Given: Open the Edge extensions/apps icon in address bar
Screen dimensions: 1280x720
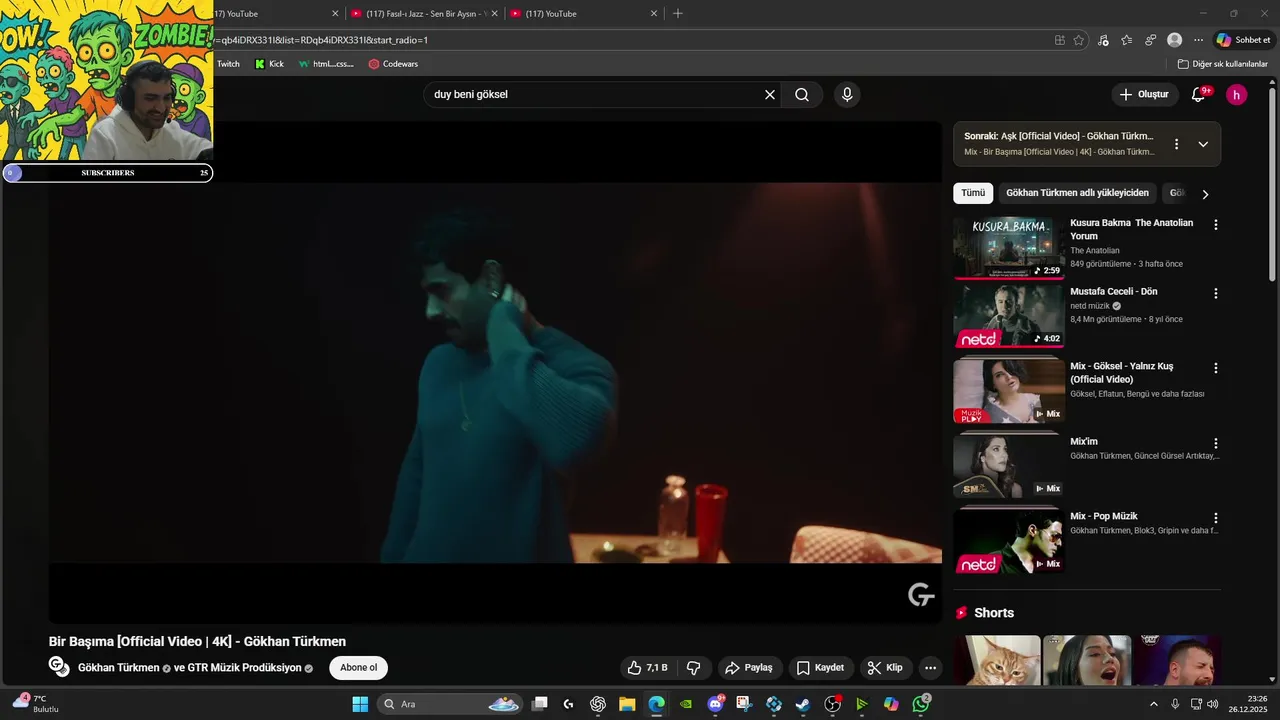Looking at the screenshot, I should tap(1060, 40).
